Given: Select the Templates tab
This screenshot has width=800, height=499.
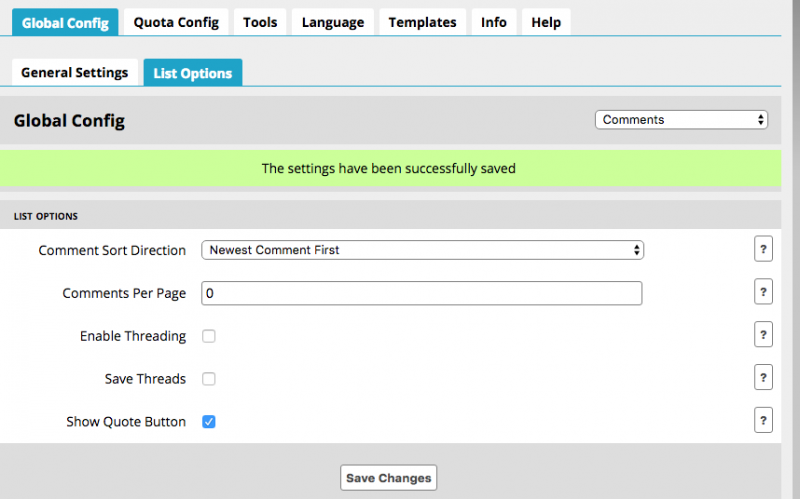Looking at the screenshot, I should click(x=422, y=22).
